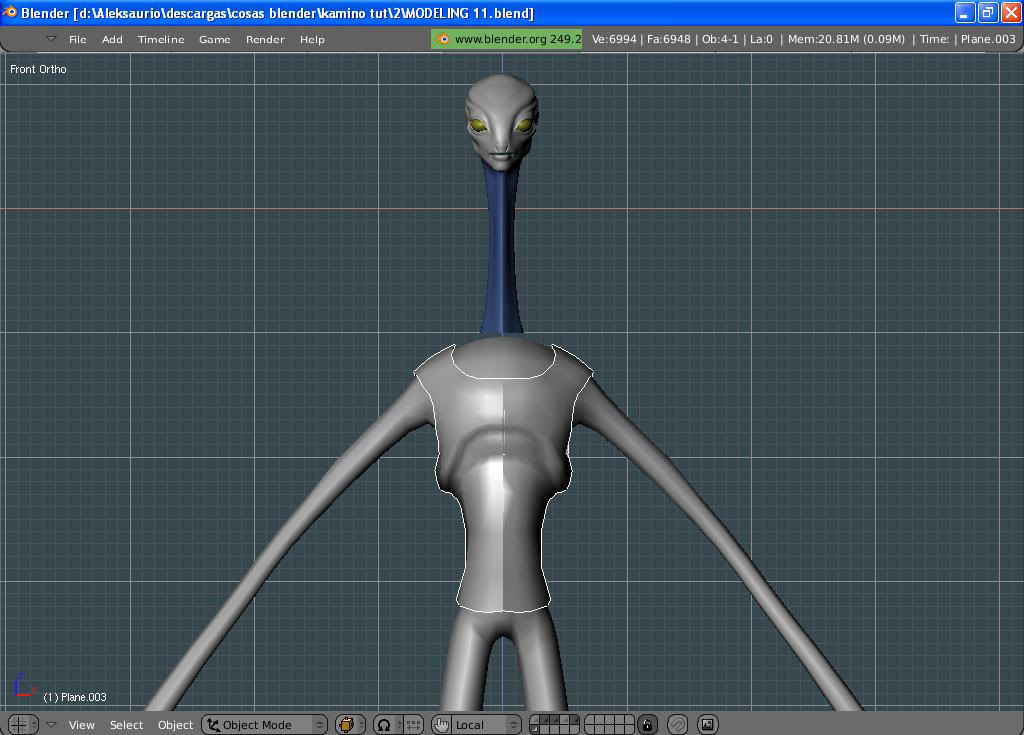
Task: Open the Render menu
Action: coord(265,39)
